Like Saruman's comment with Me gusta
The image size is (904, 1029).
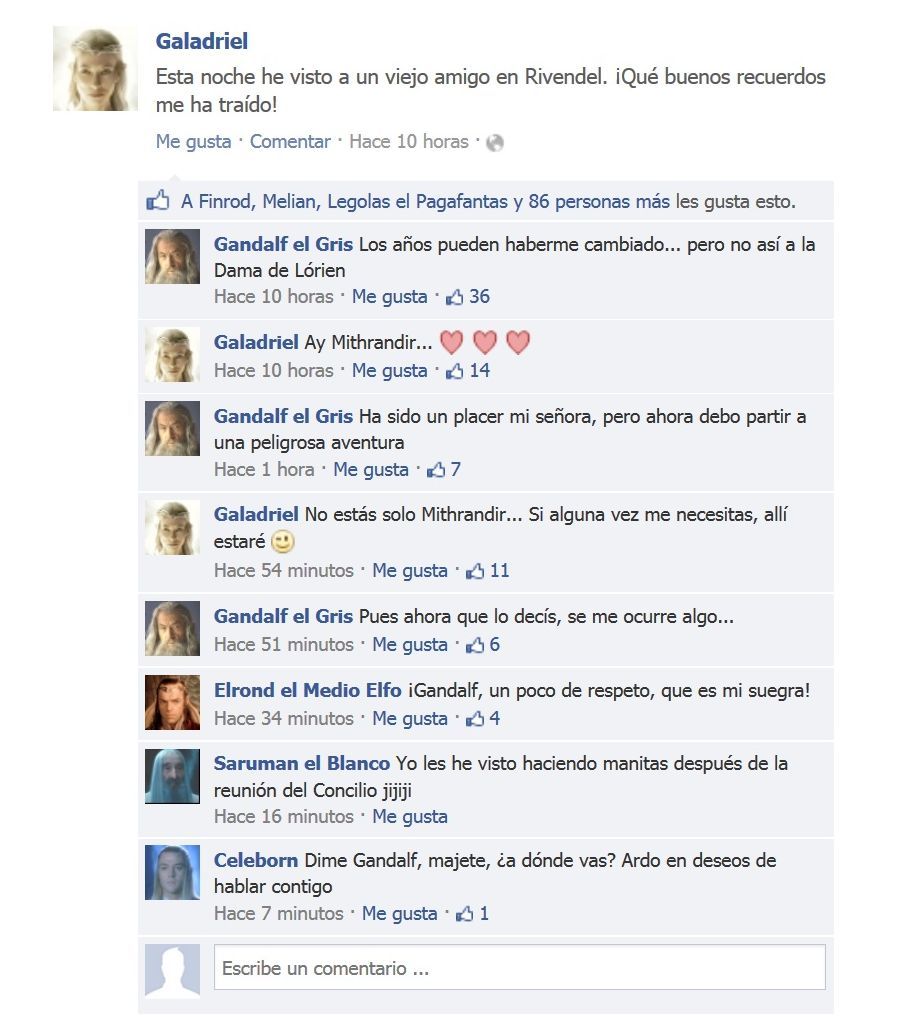coord(410,817)
